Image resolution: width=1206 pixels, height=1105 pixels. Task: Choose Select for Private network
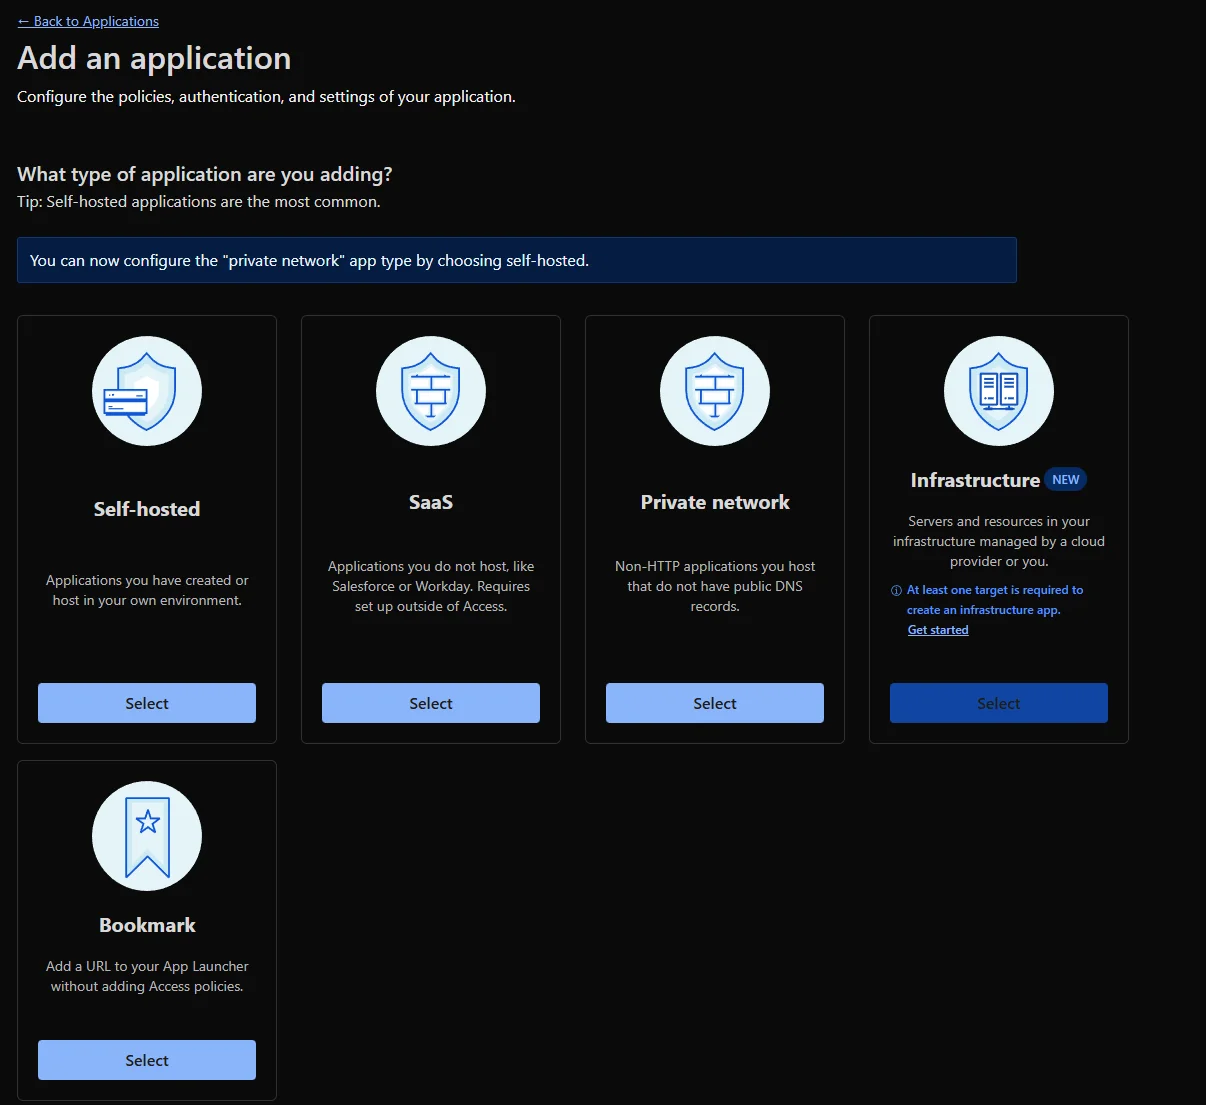pos(715,703)
